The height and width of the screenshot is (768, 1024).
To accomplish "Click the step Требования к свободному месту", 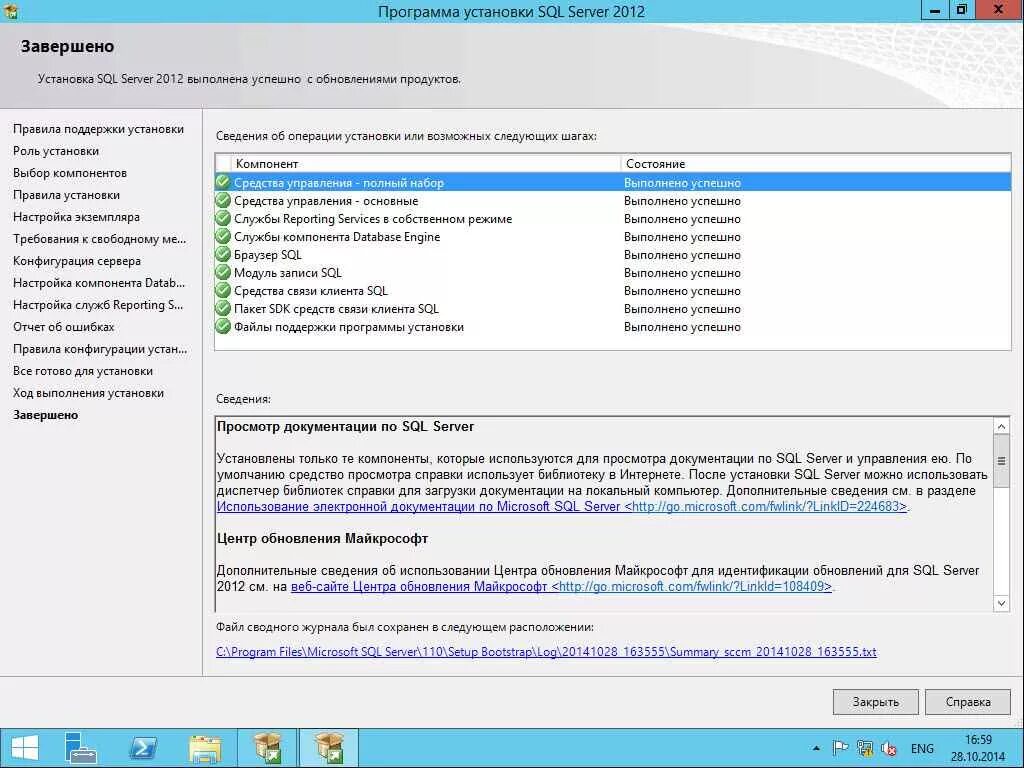I will click(x=100, y=239).
